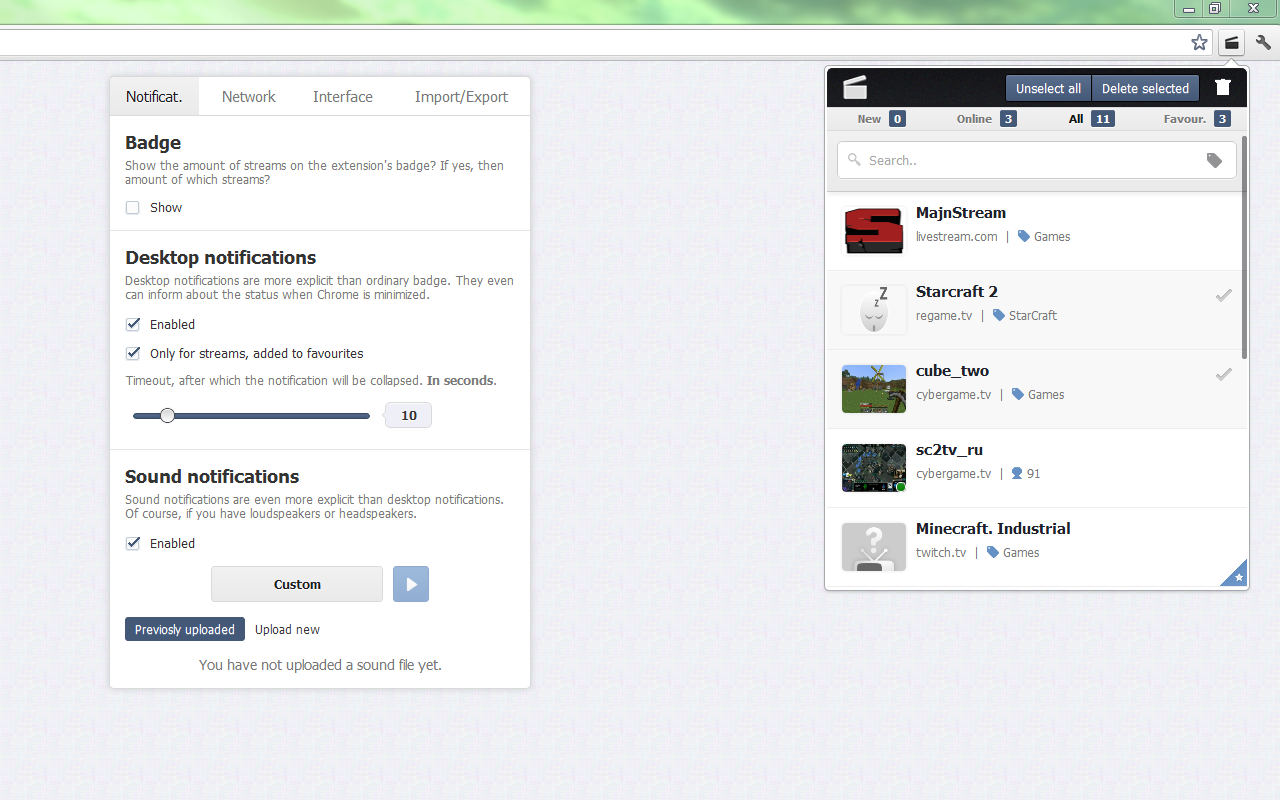The image size is (1280, 800).
Task: Click the regame.tv text under Starcraft 2
Action: click(944, 316)
